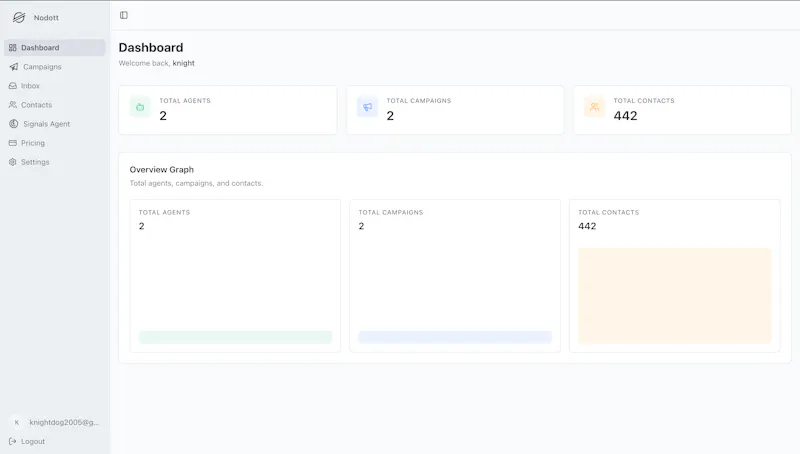Click the Signals Agent icon
Viewport: 800px width, 454px height.
[14, 123]
